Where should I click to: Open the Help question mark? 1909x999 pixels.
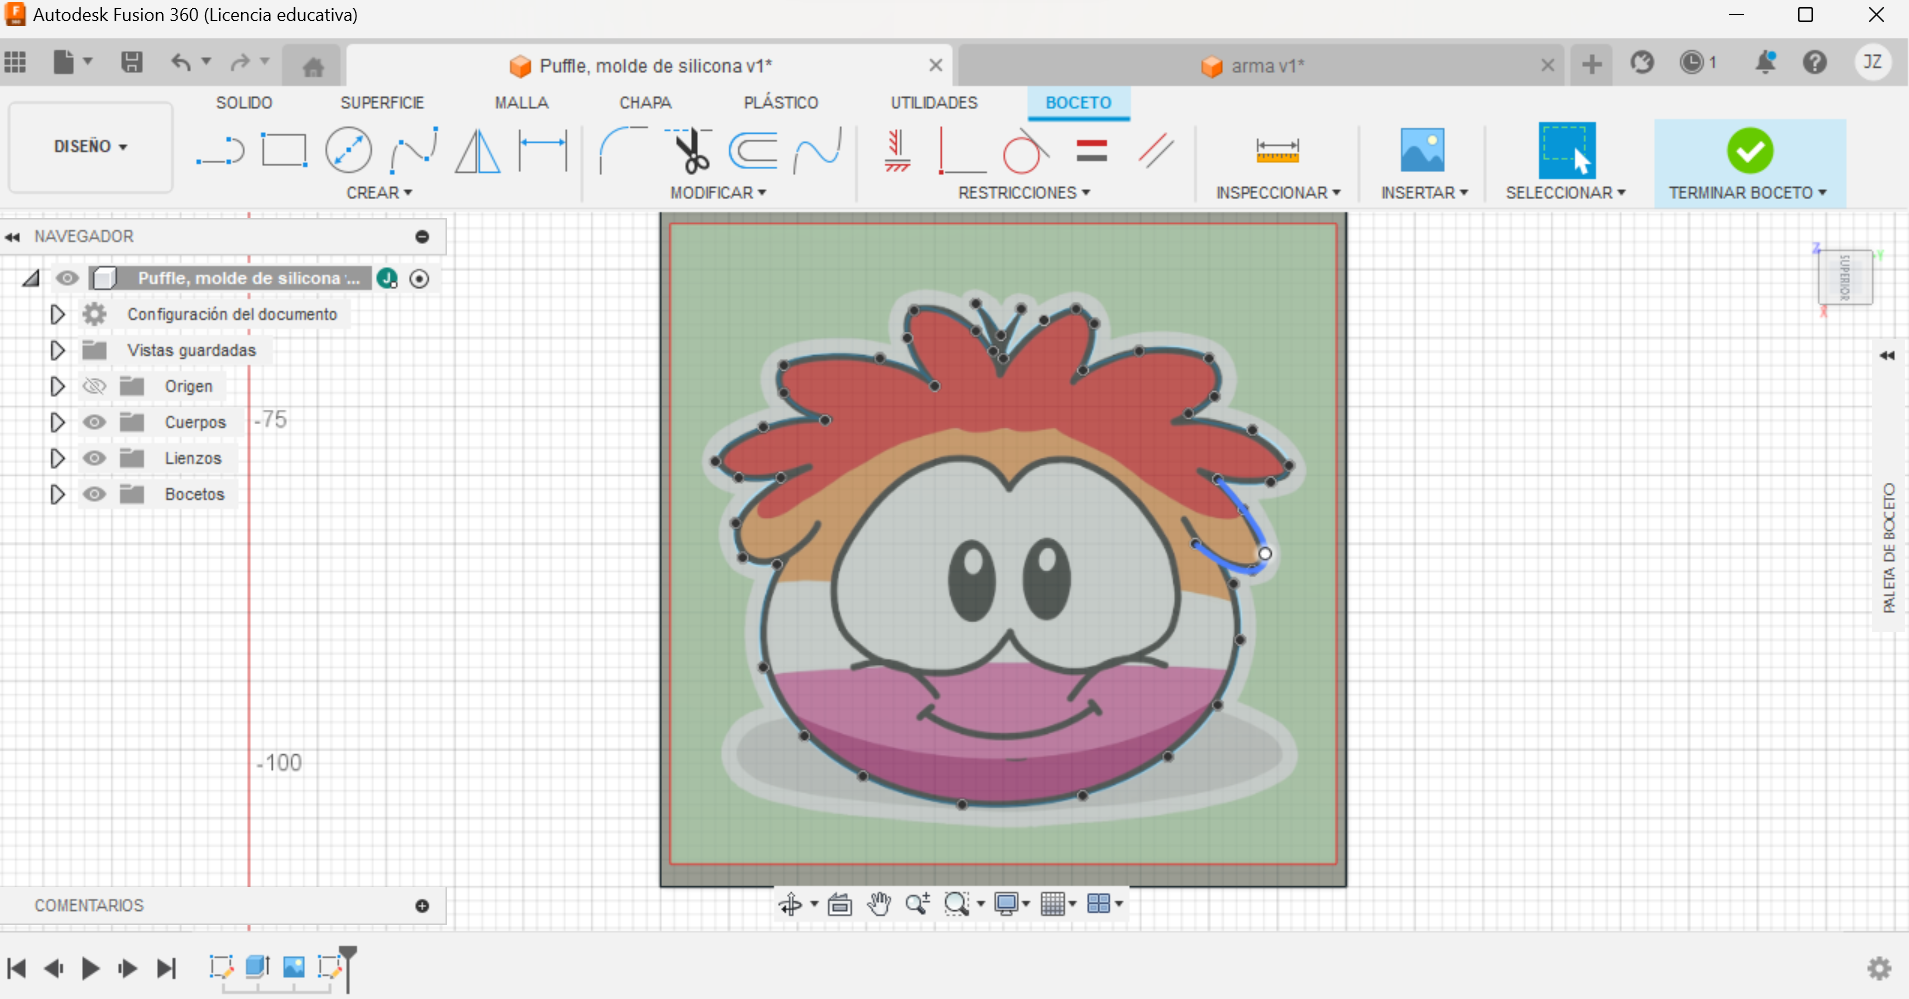click(1815, 62)
